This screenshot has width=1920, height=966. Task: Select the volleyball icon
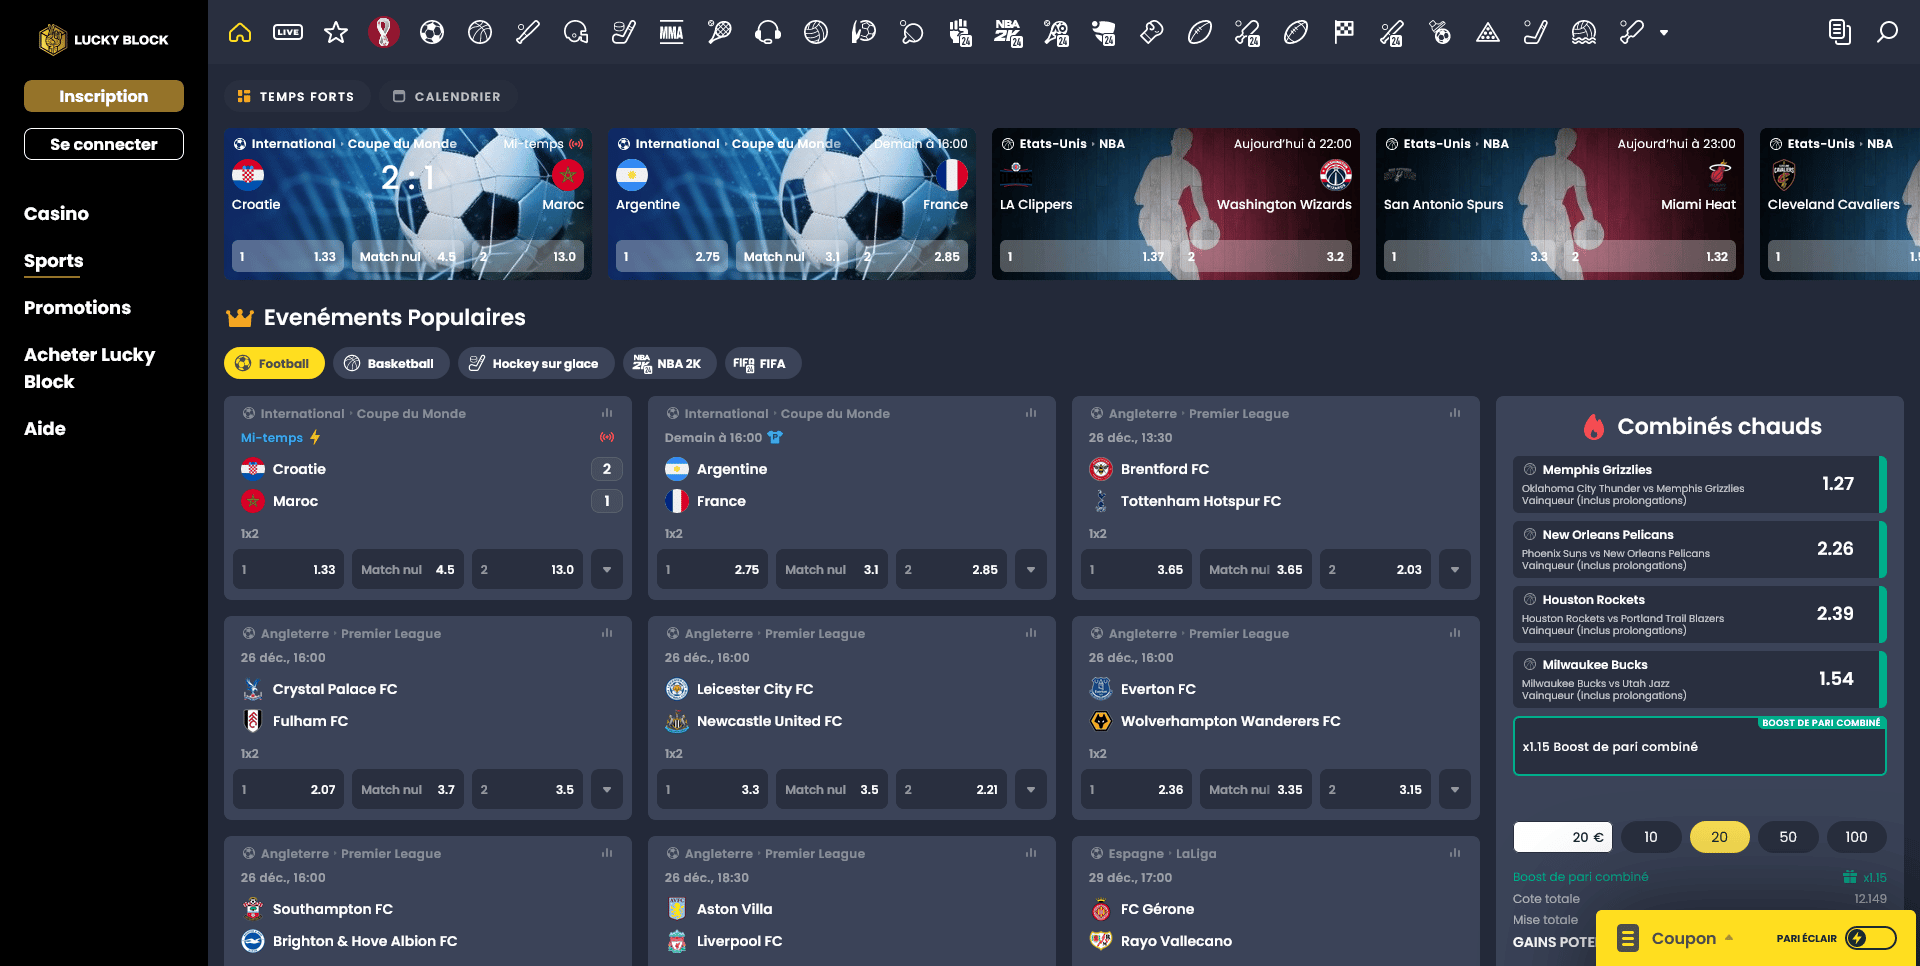(x=816, y=33)
